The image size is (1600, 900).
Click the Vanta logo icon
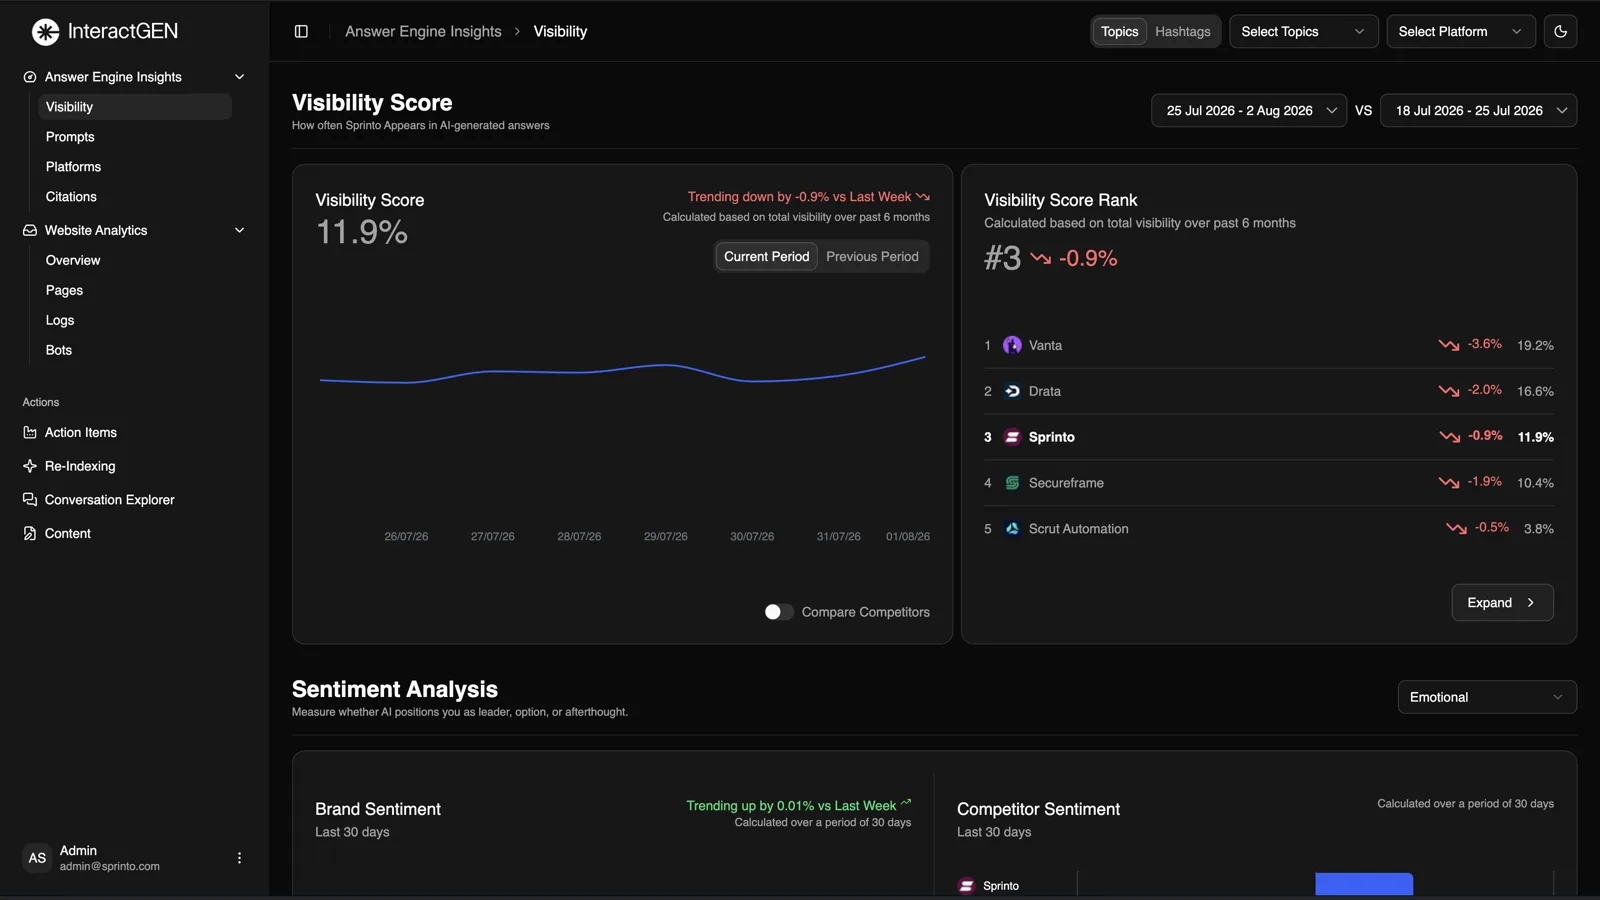pos(1012,345)
